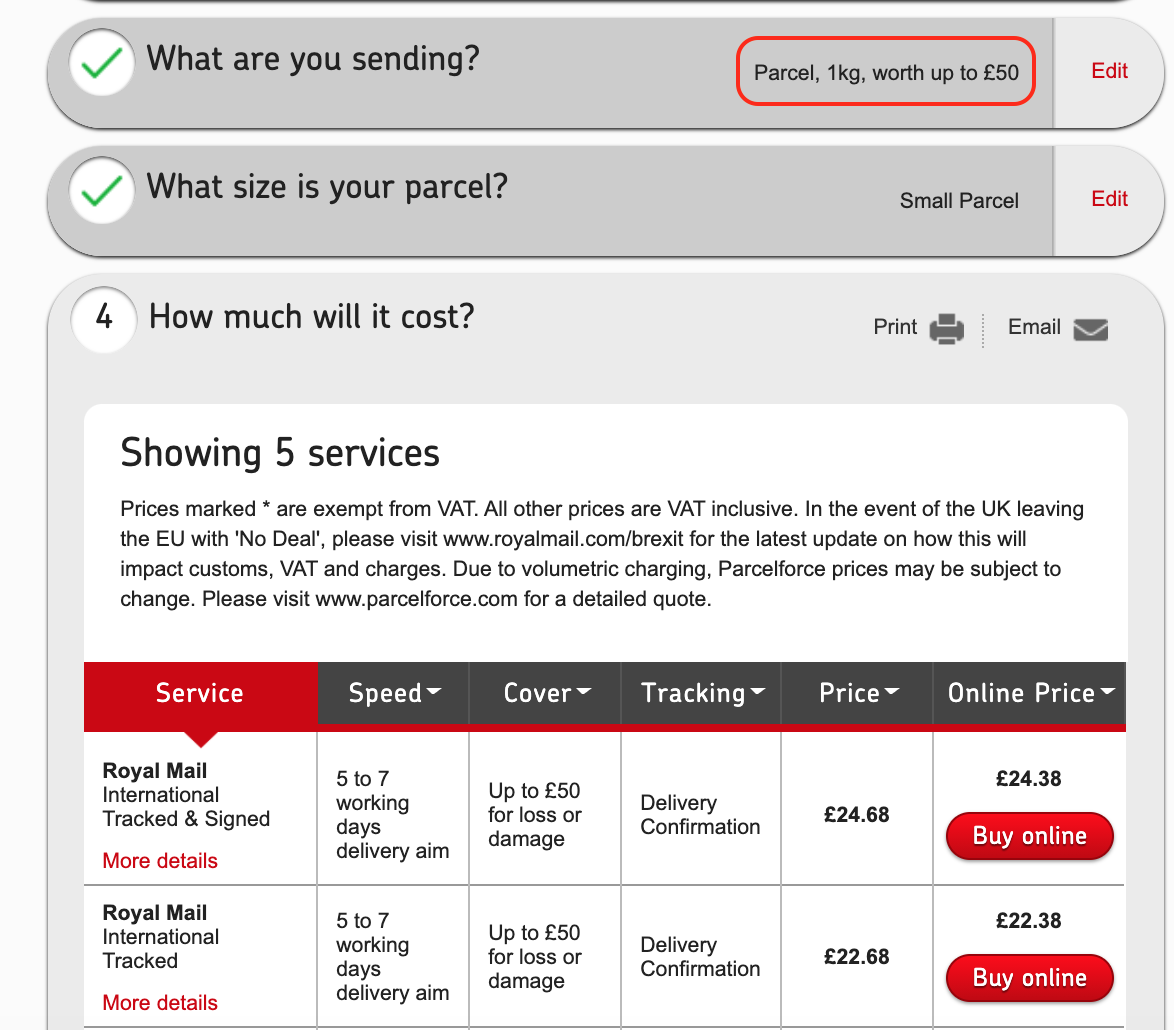Click Royal Mail International Tracked service name
The height and width of the screenshot is (1030, 1174).
(161, 937)
